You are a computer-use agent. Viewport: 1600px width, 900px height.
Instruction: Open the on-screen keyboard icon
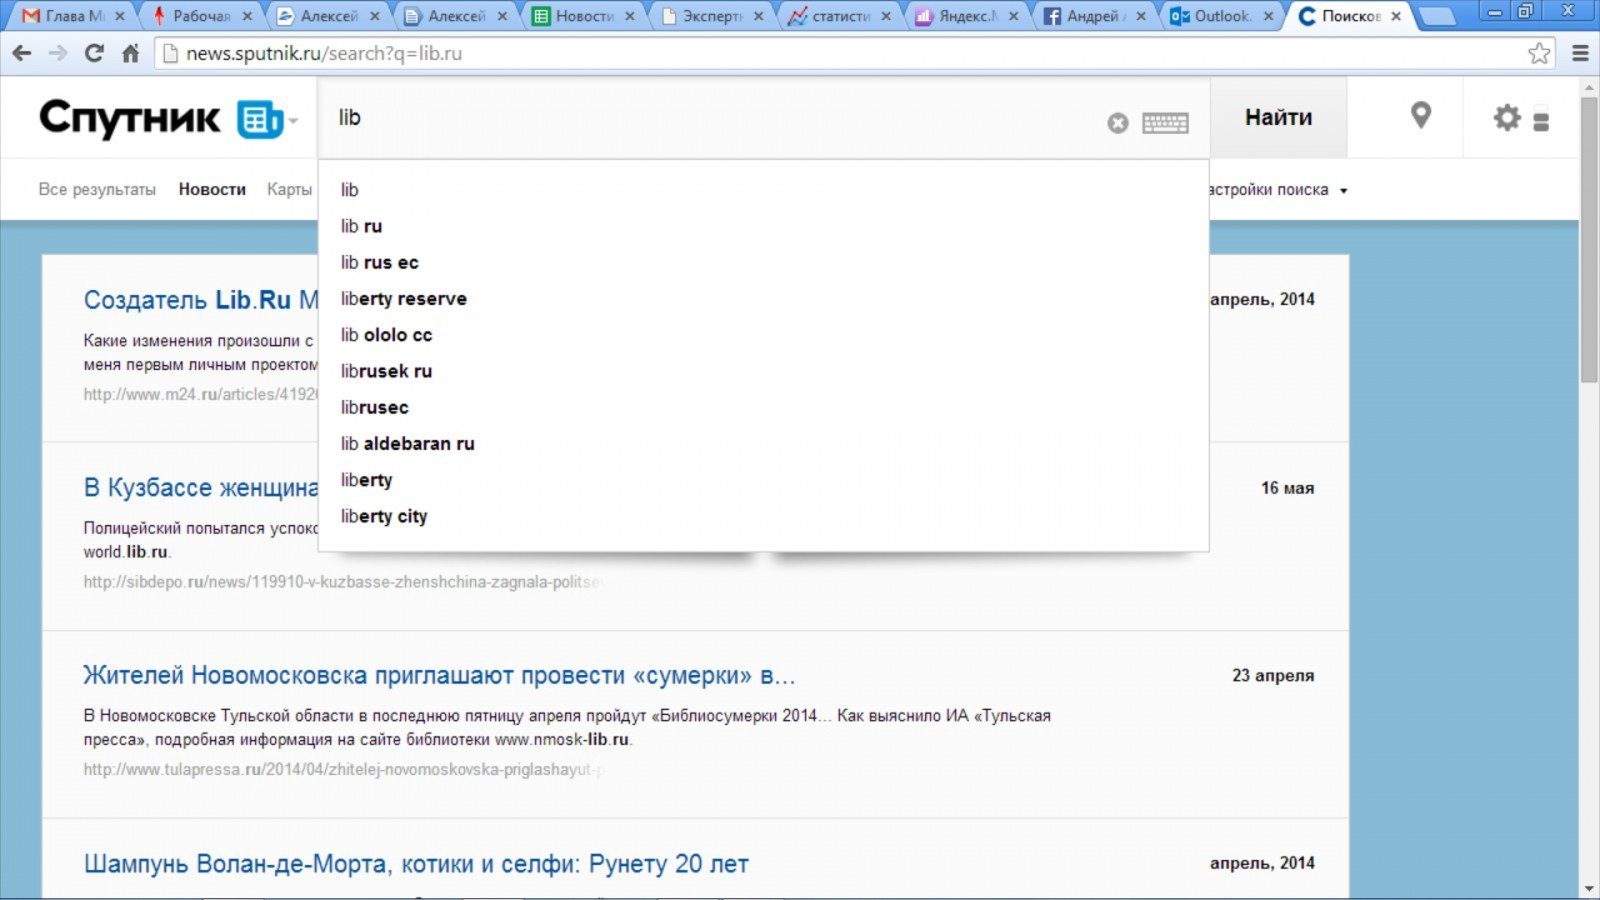(x=1165, y=123)
